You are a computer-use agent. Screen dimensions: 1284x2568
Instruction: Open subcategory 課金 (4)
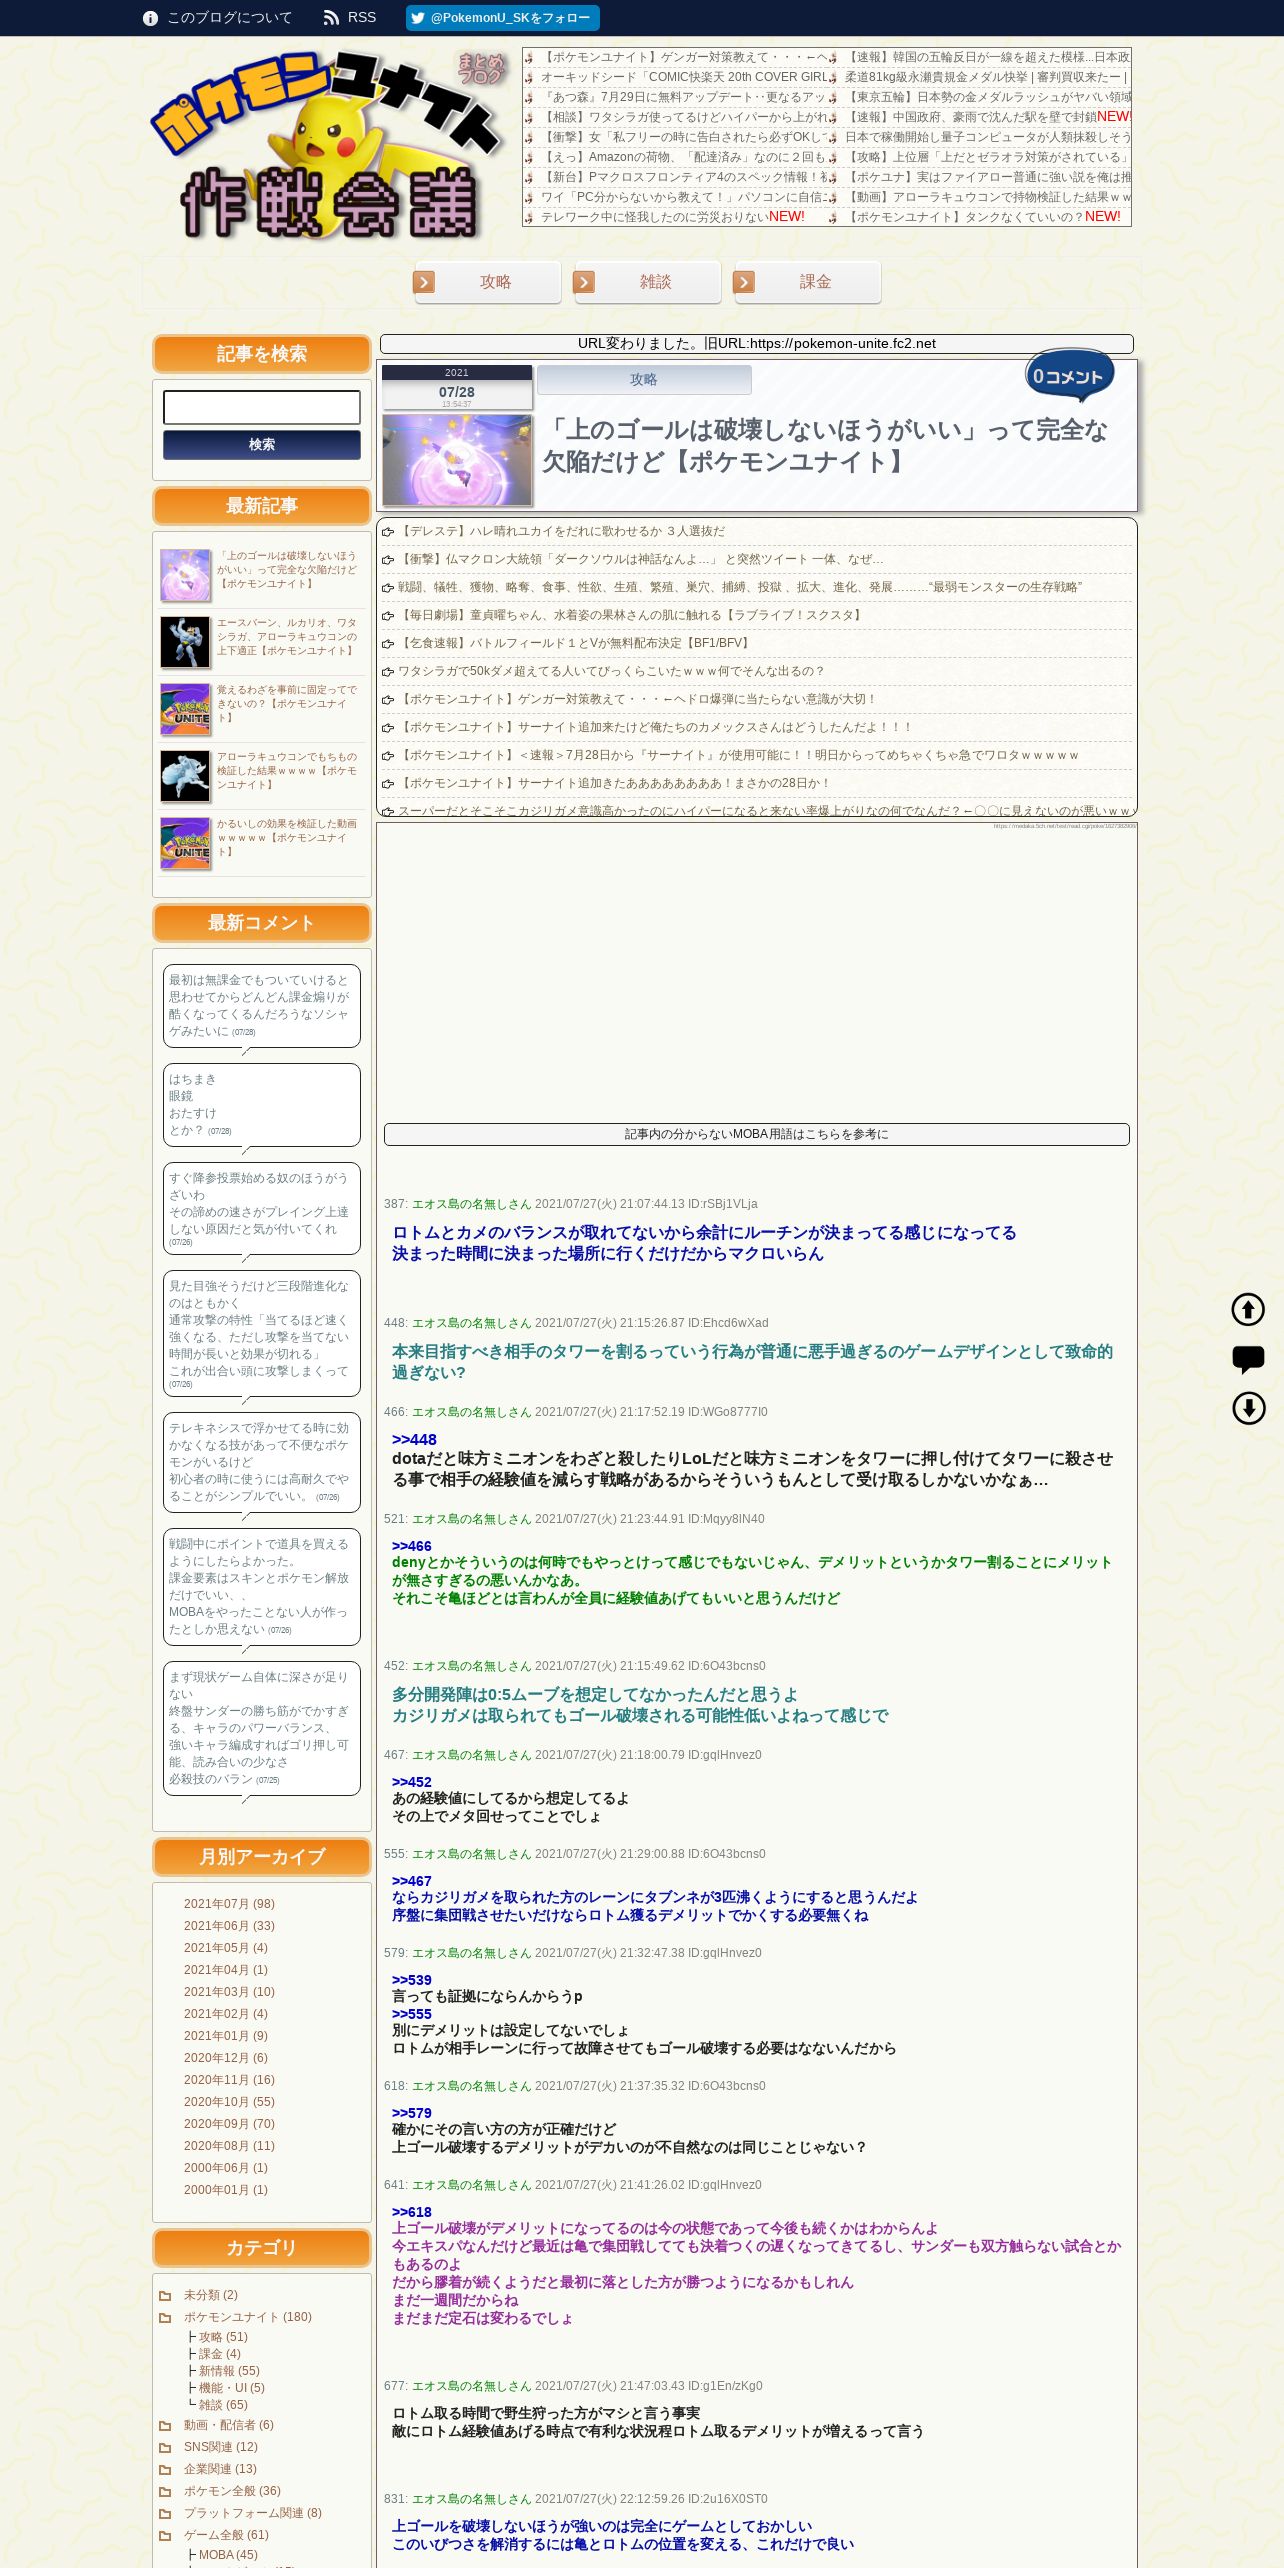click(x=220, y=2354)
